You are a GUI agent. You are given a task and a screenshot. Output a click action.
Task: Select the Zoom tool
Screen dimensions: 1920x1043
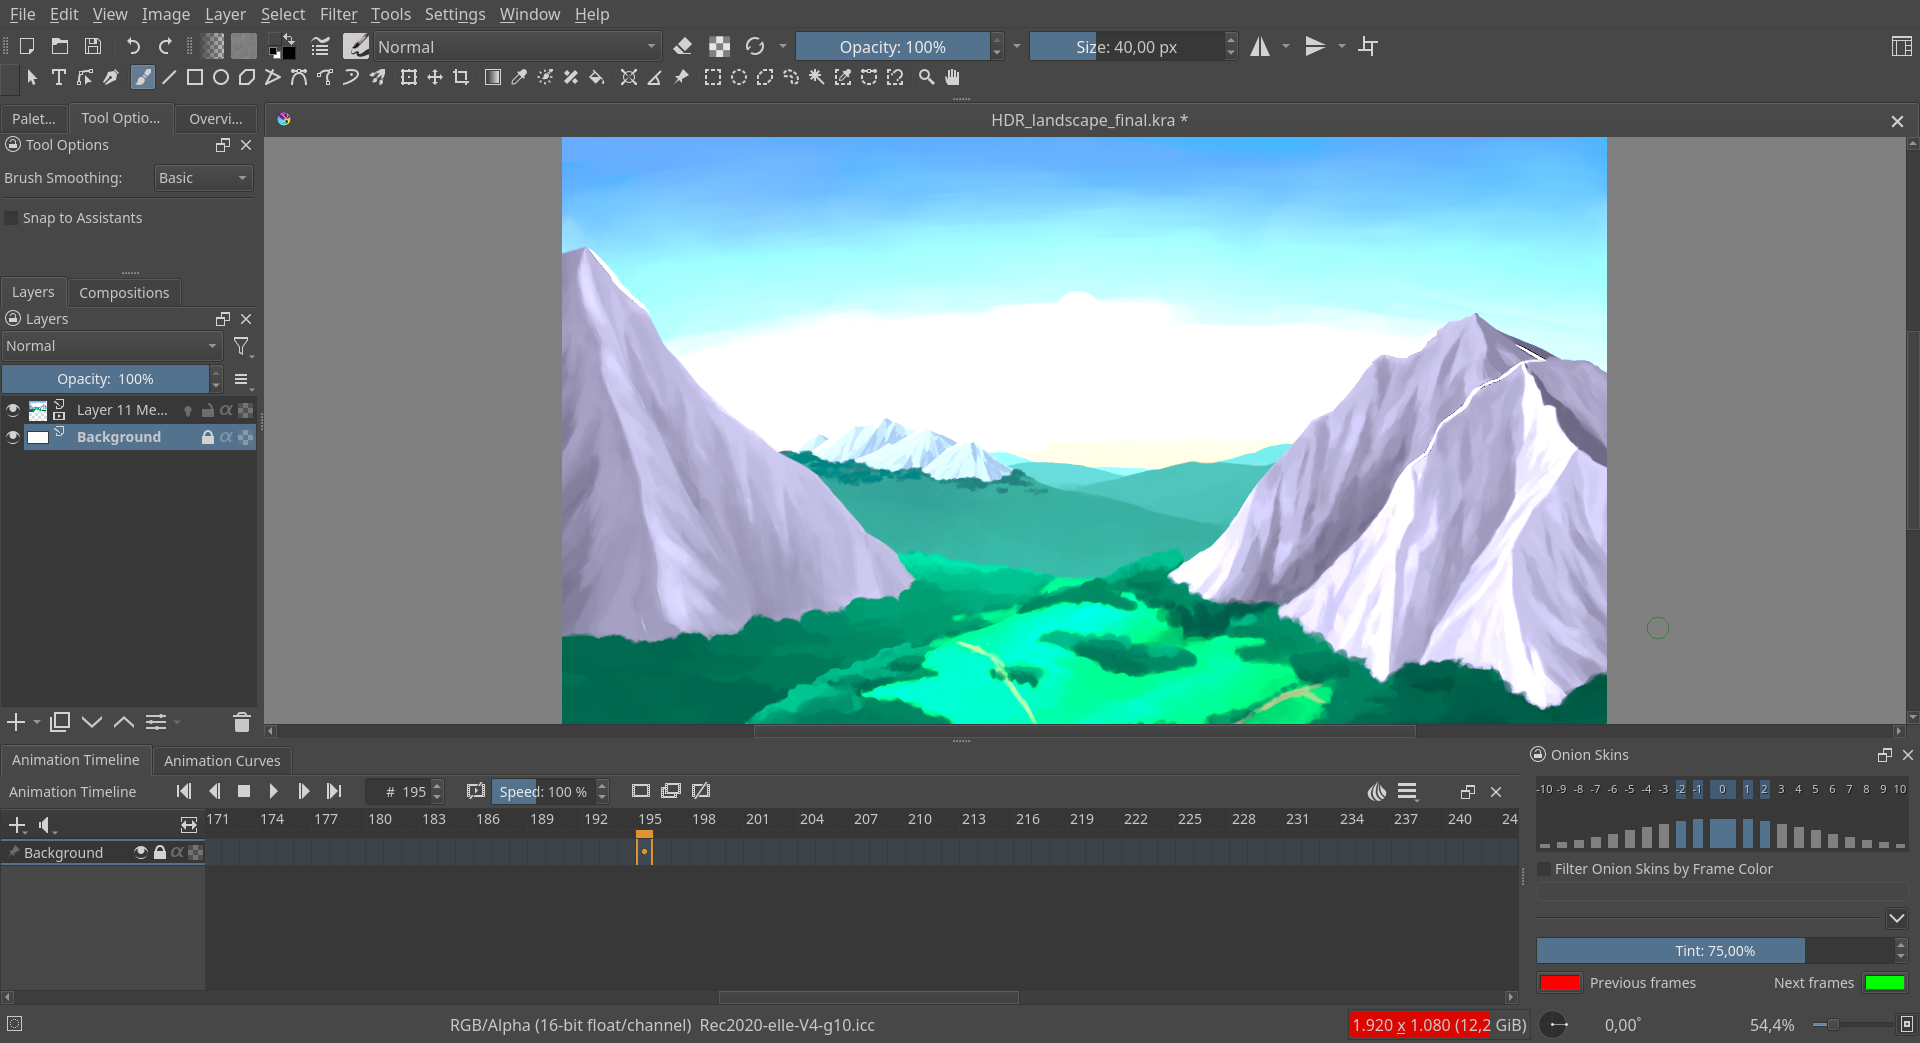point(926,77)
